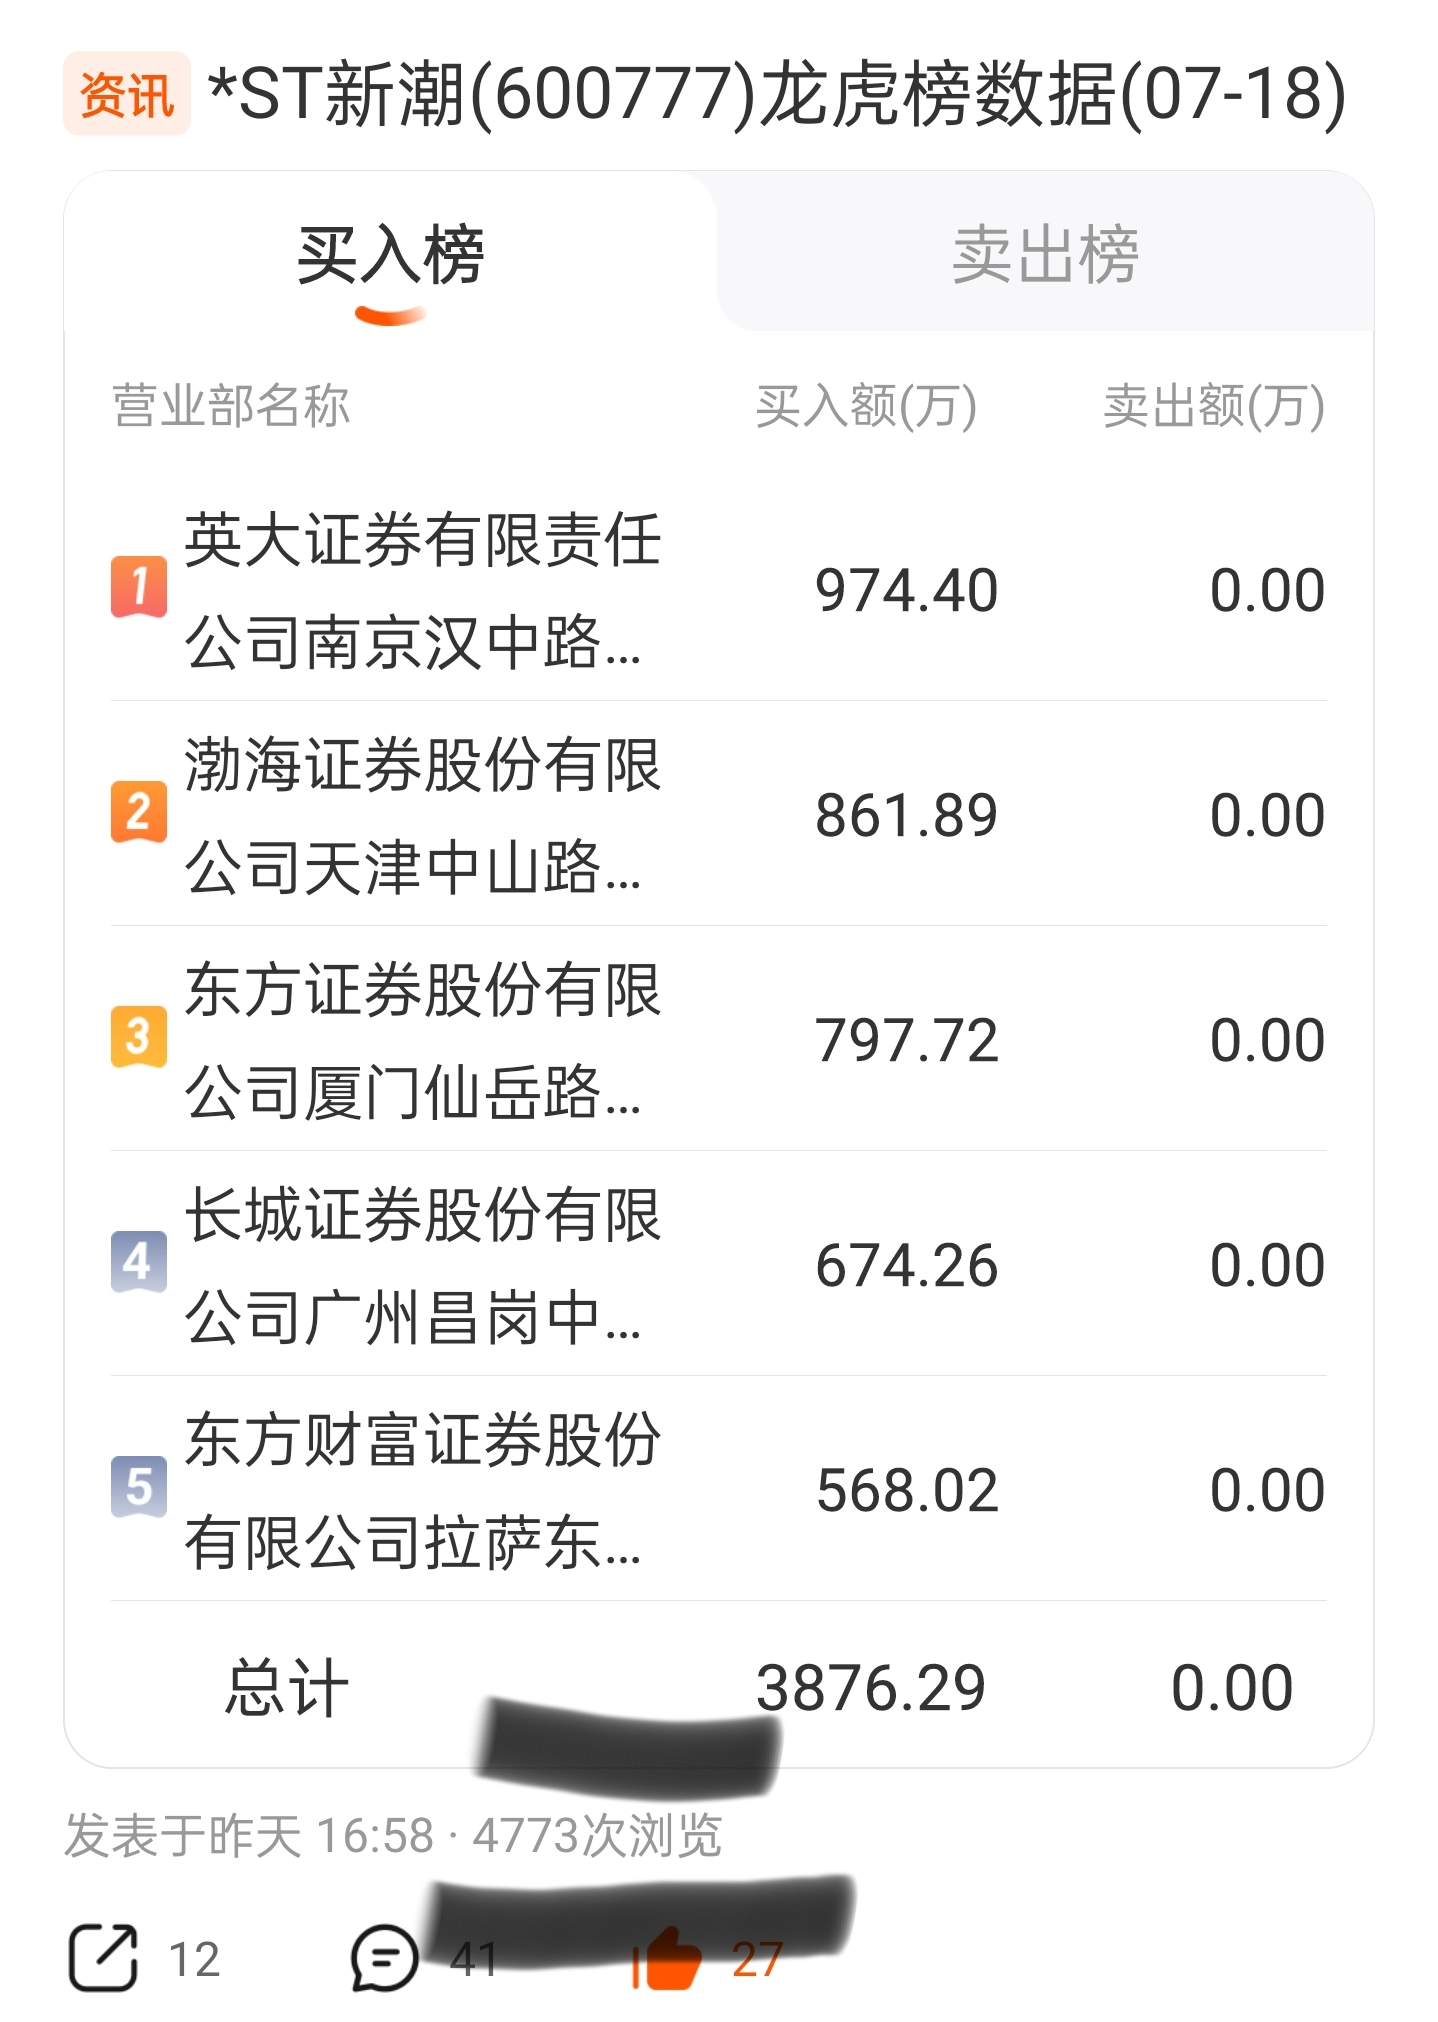
Task: Open the 东方证券 厦门仙岳路 branch row
Action: (x=719, y=1039)
